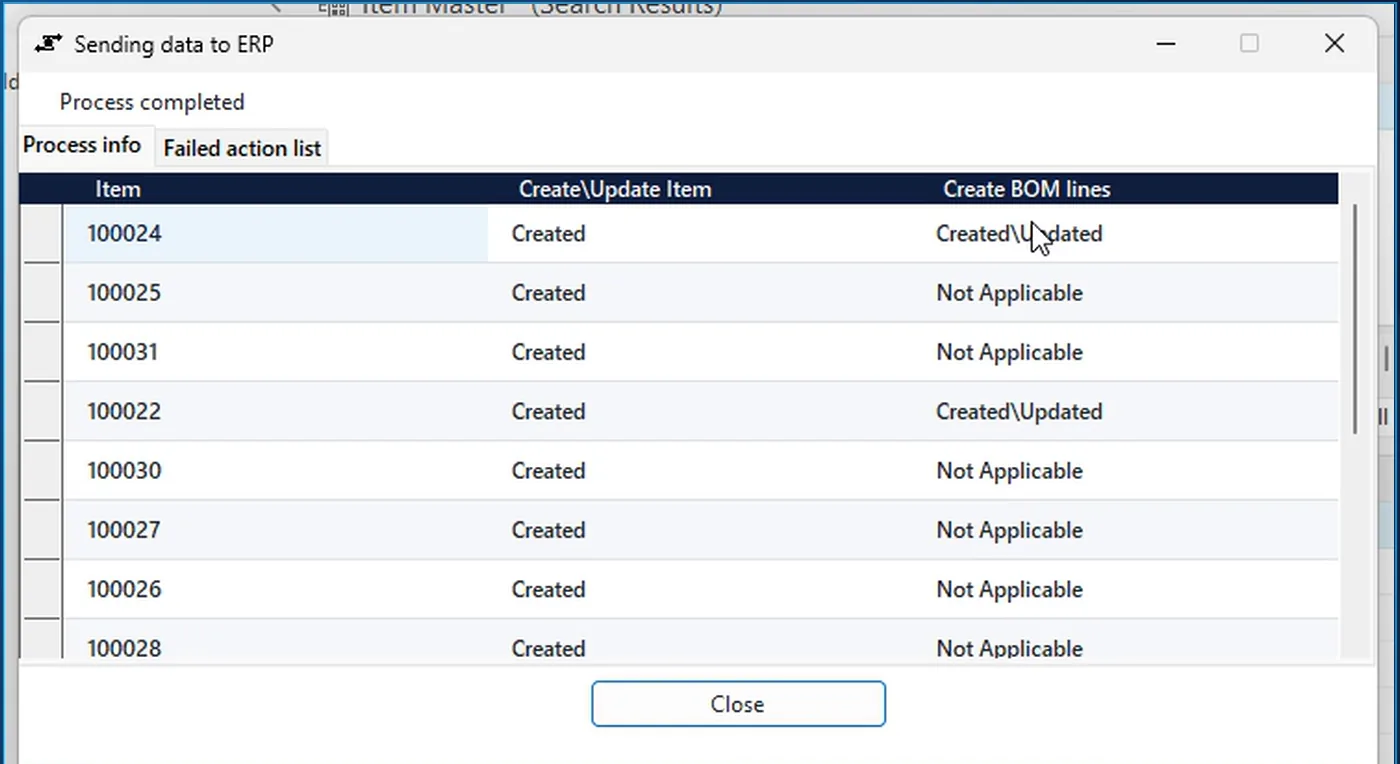
Task: Click the Process completed status text
Action: [152, 102]
